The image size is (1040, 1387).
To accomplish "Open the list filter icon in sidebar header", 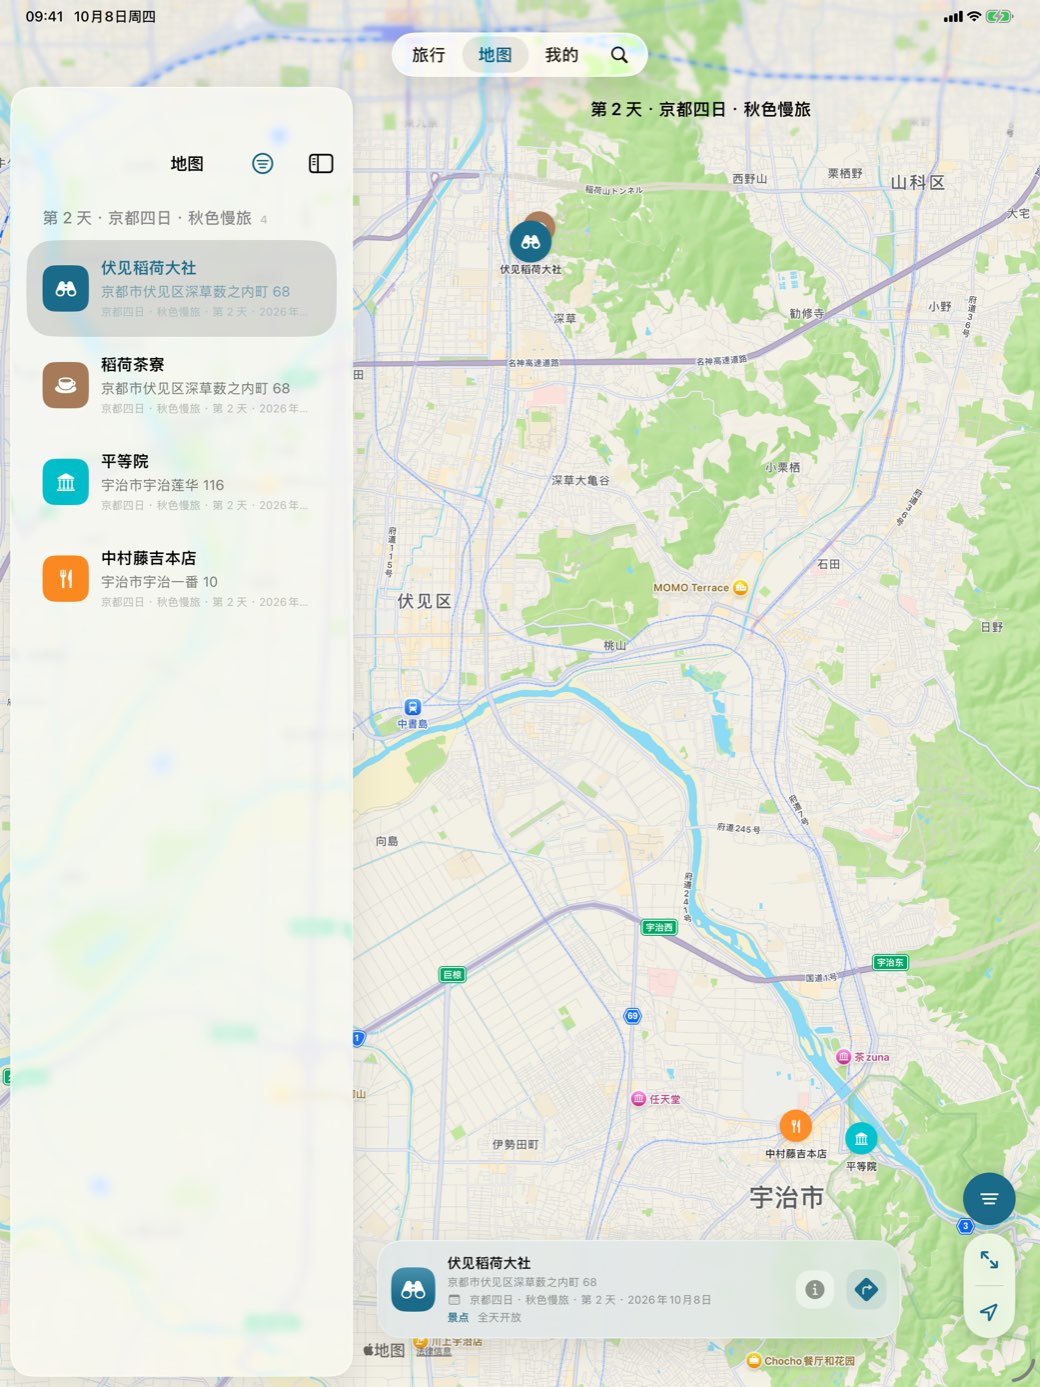I will point(262,163).
